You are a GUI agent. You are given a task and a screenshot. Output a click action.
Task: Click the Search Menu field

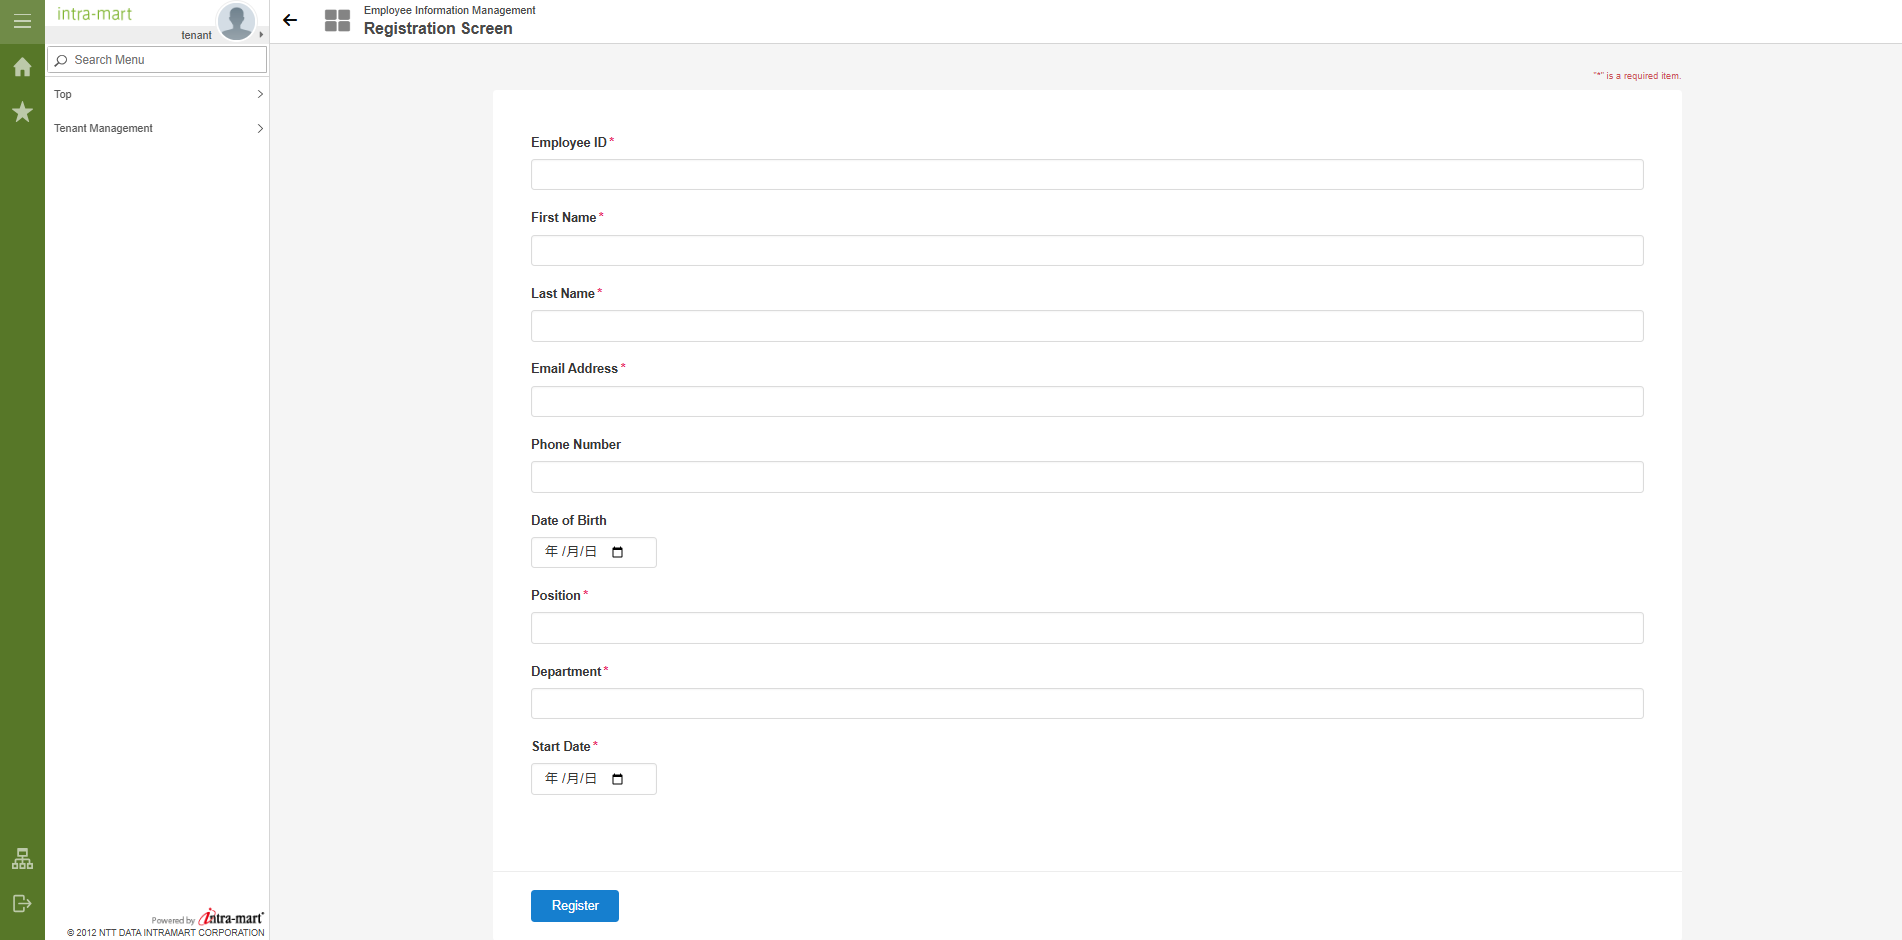pyautogui.click(x=158, y=60)
